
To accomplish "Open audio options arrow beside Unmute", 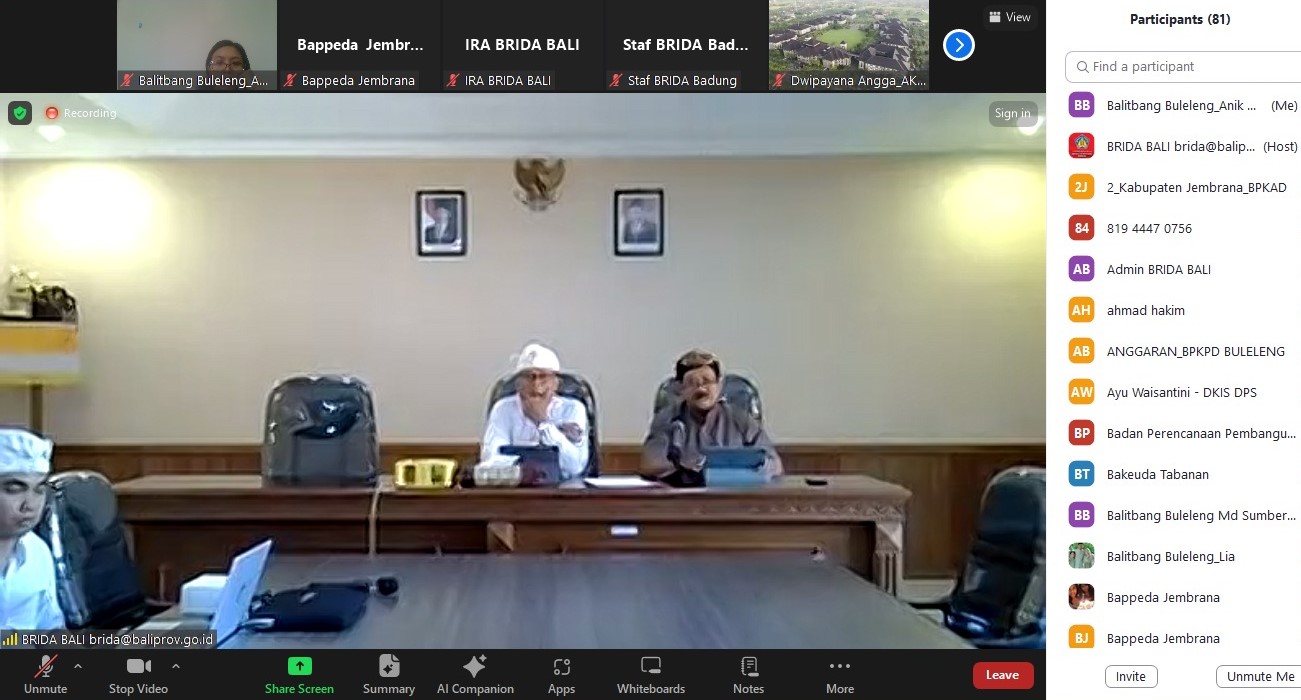I will [78, 666].
